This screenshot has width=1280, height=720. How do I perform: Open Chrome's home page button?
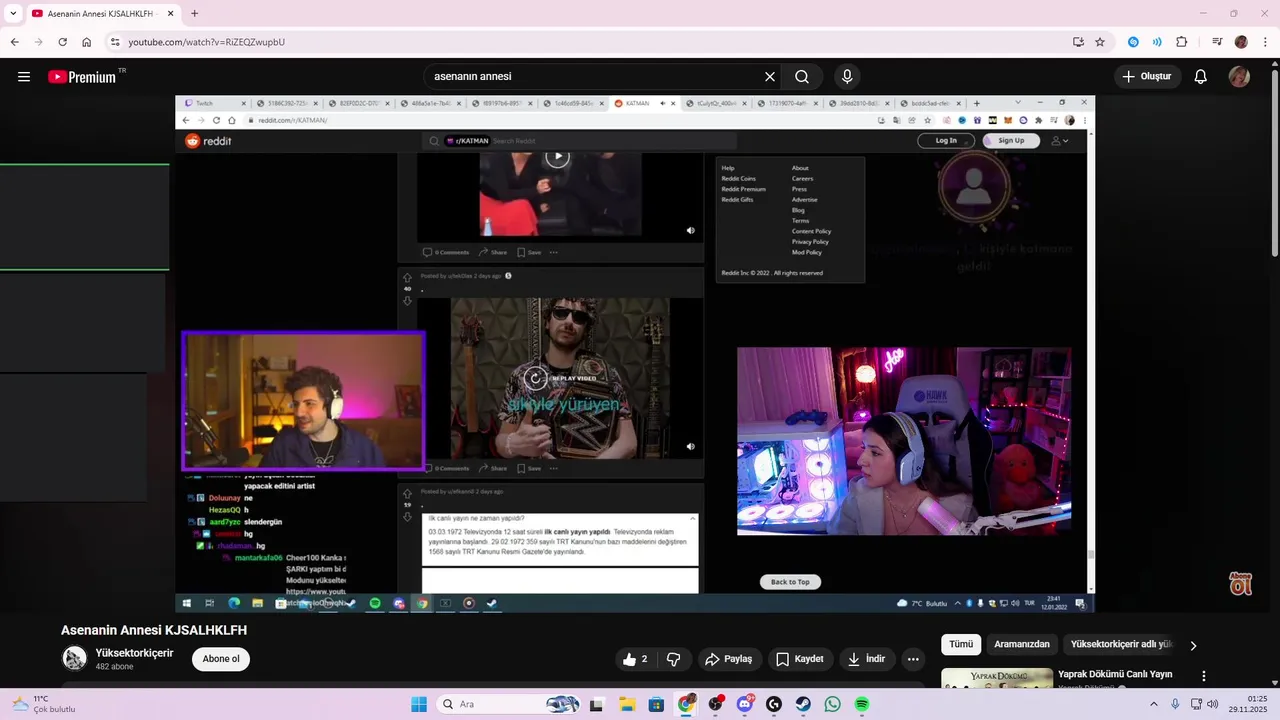click(x=87, y=42)
